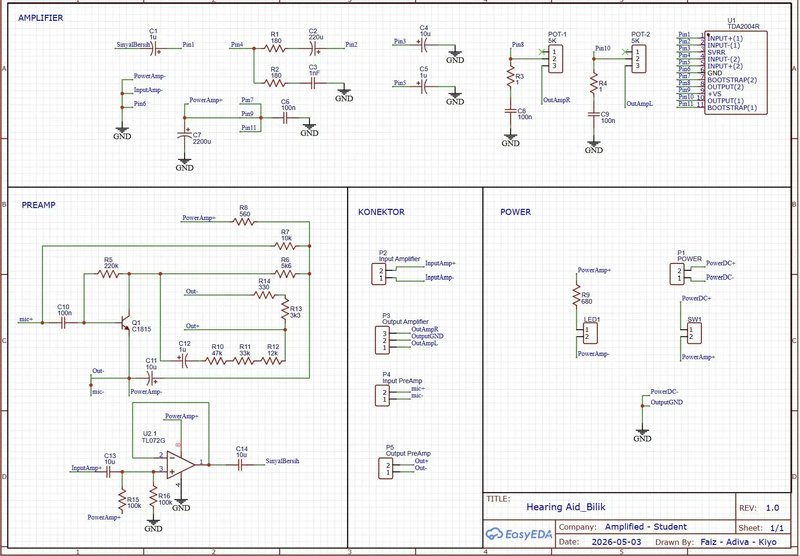Select resistor R15 100k symbol
Screen dimensions: 800x556
[x=122, y=499]
